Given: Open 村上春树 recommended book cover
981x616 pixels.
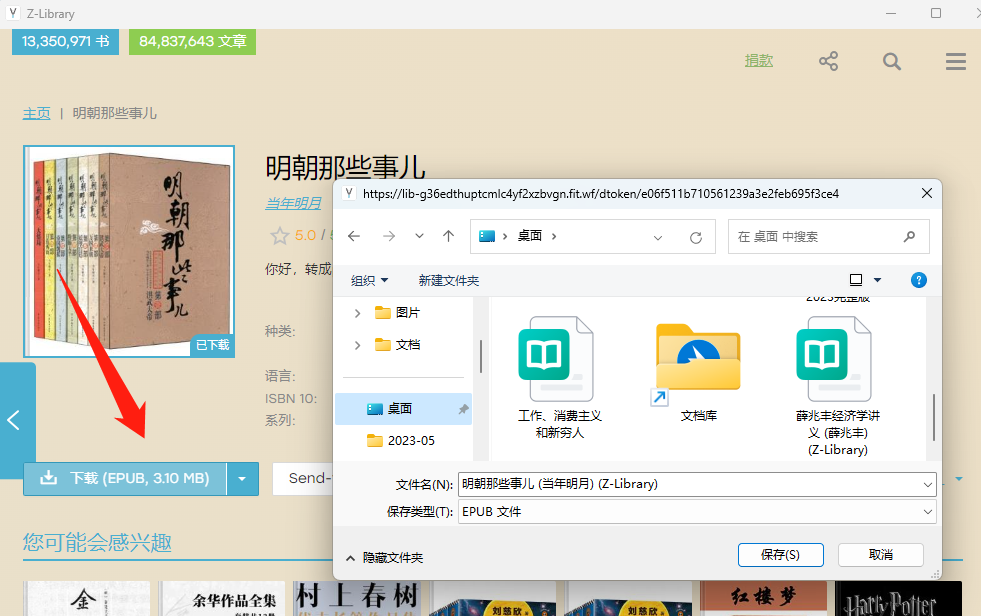Looking at the screenshot, I should click(356, 598).
